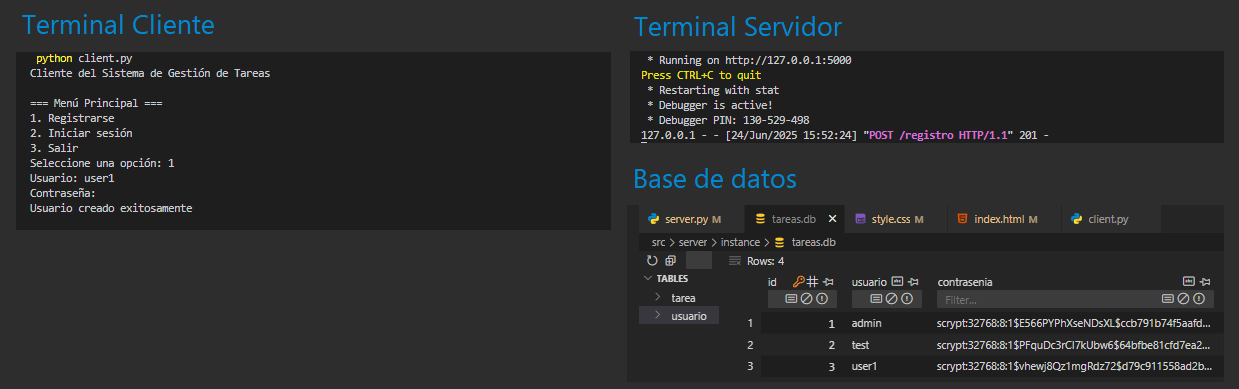Expand the tarea table chevron

(x=658, y=297)
